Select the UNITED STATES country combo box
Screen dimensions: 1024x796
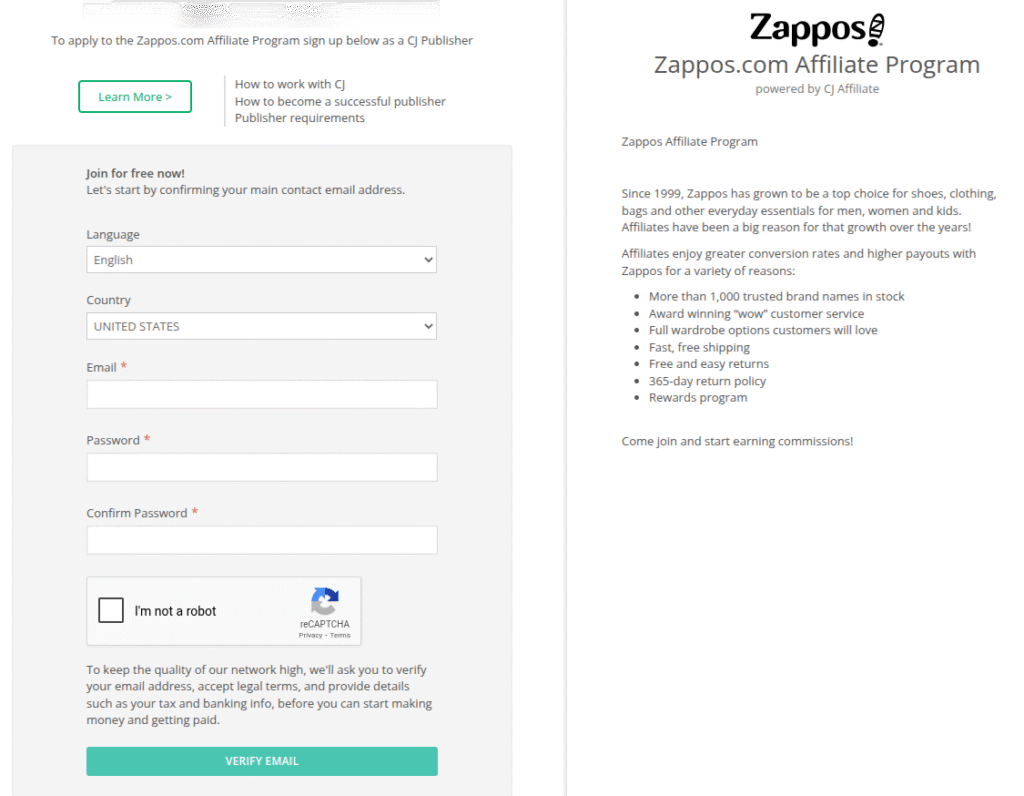click(261, 326)
